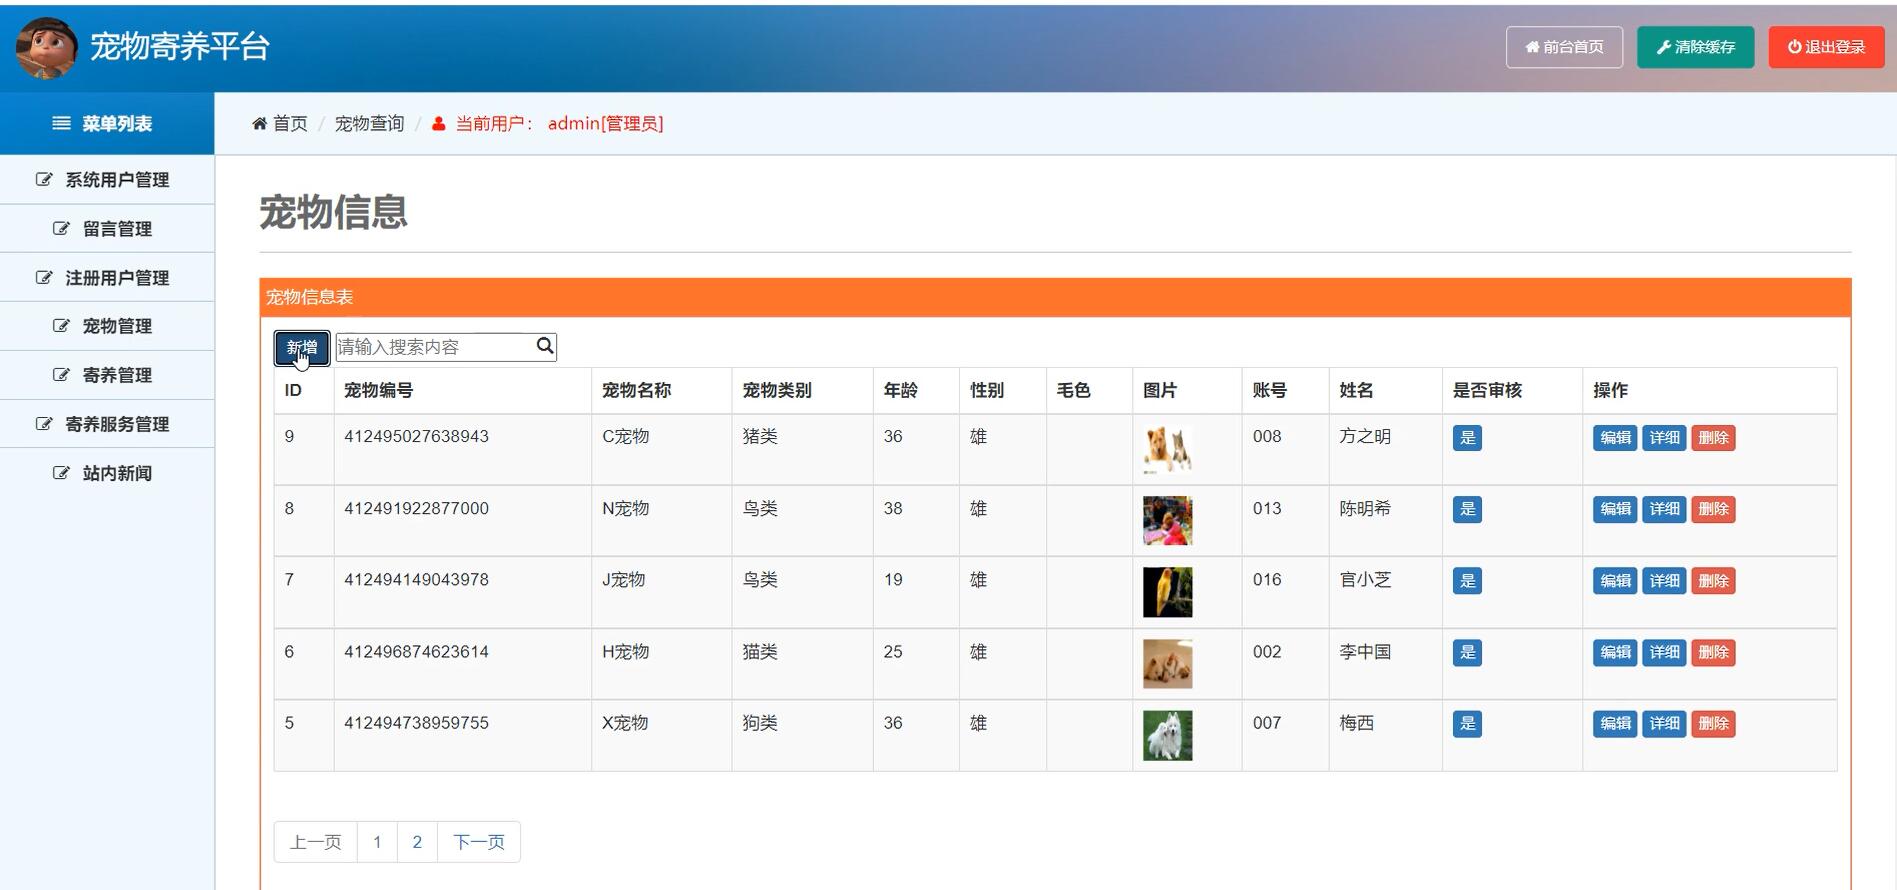1897x890 pixels.
Task: Click the edit icon beside 站内新闻
Action: 61,472
